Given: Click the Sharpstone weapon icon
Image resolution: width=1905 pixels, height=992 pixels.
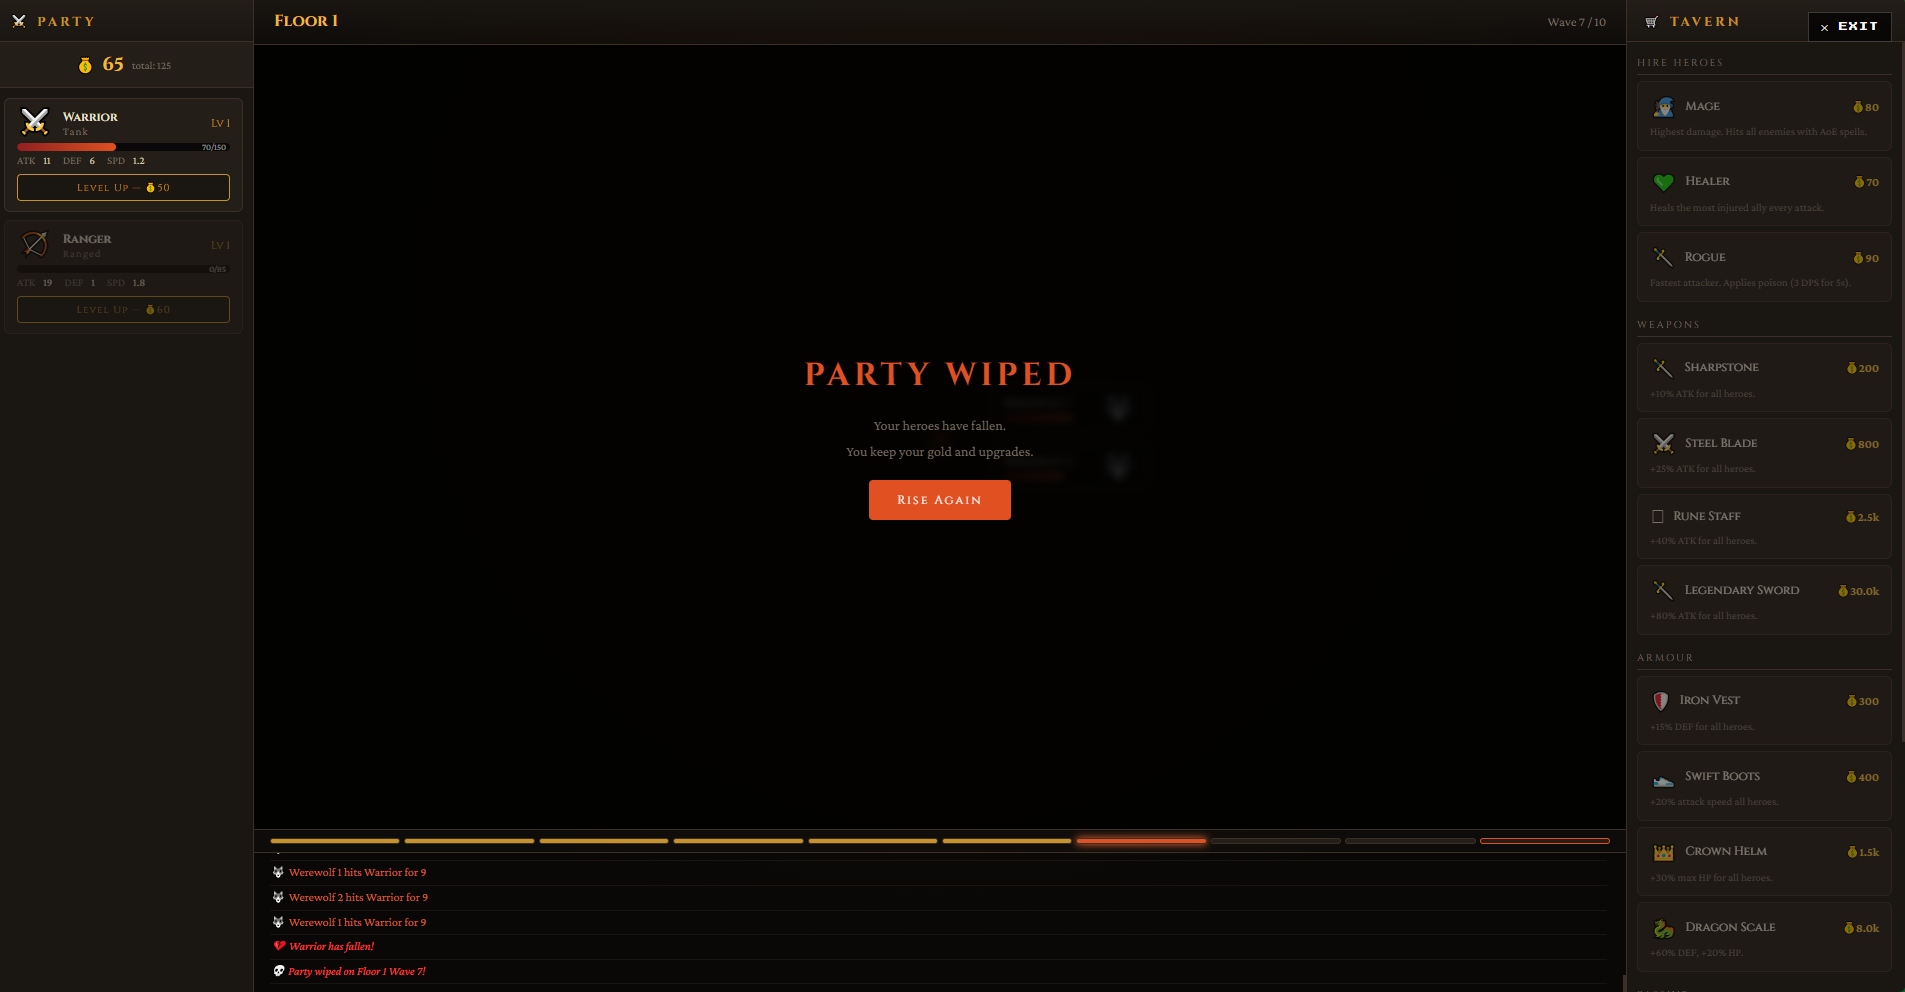Looking at the screenshot, I should click(1663, 367).
